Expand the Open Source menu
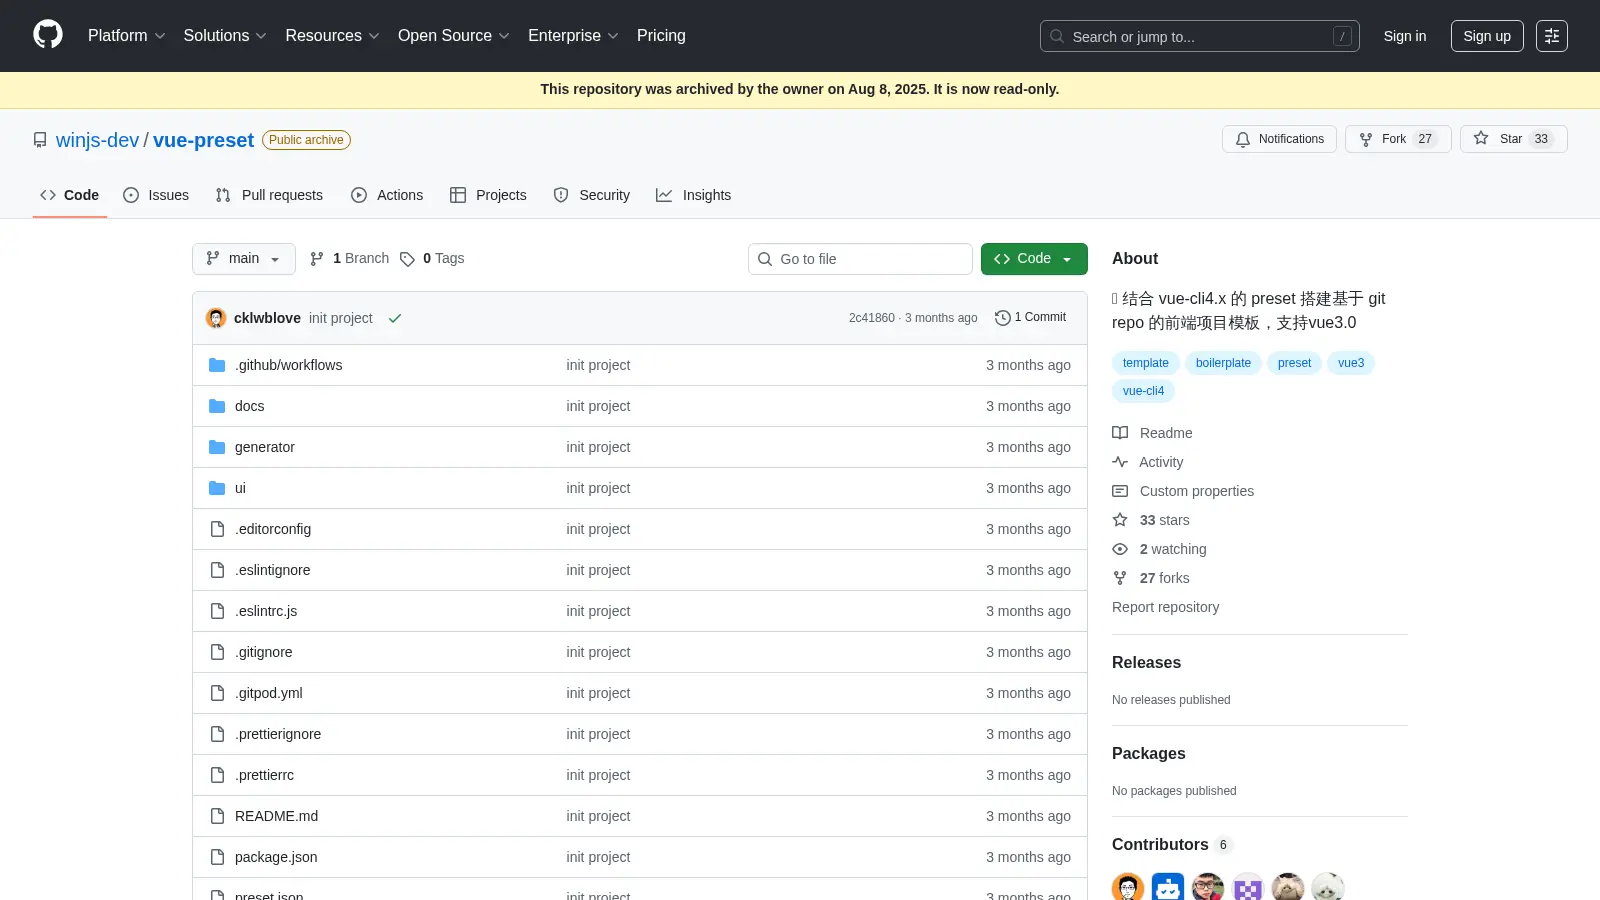Image resolution: width=1600 pixels, height=900 pixels. [454, 35]
